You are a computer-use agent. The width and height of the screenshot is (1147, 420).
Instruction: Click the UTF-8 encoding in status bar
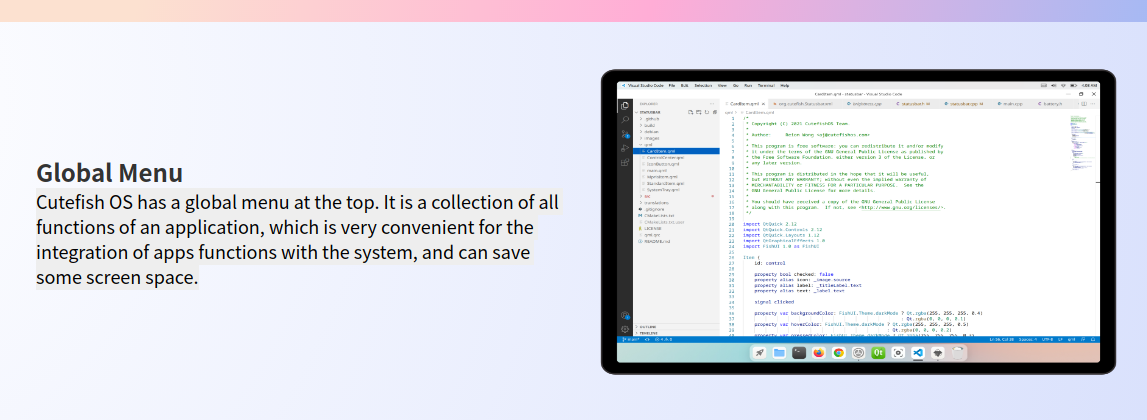(1048, 340)
